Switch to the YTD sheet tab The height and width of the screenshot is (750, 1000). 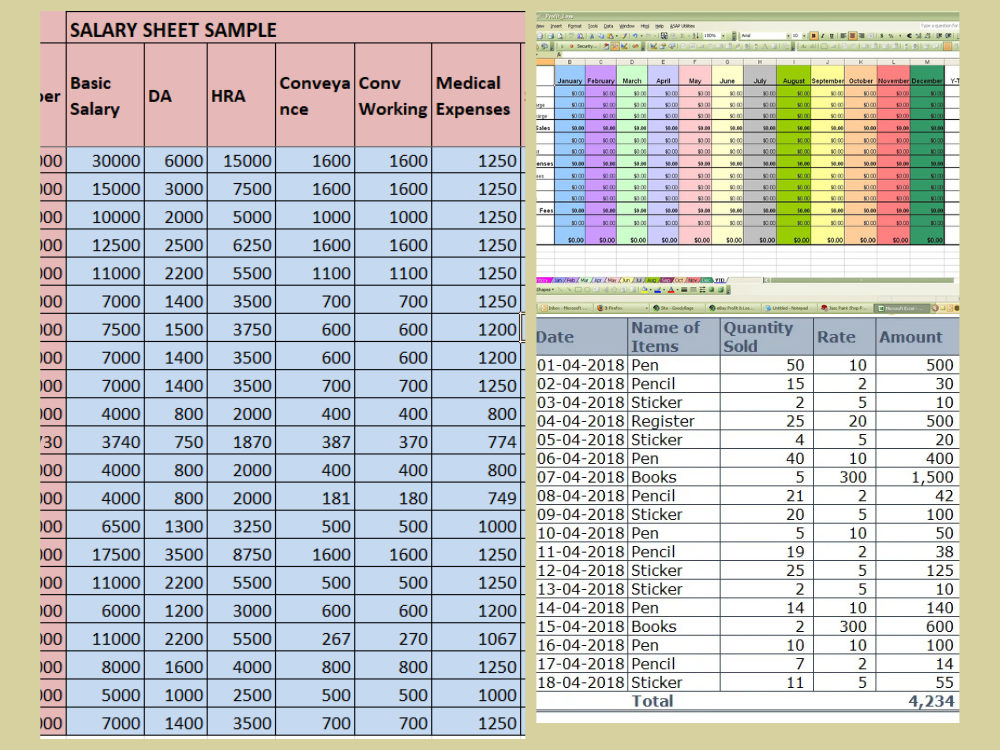(x=720, y=280)
